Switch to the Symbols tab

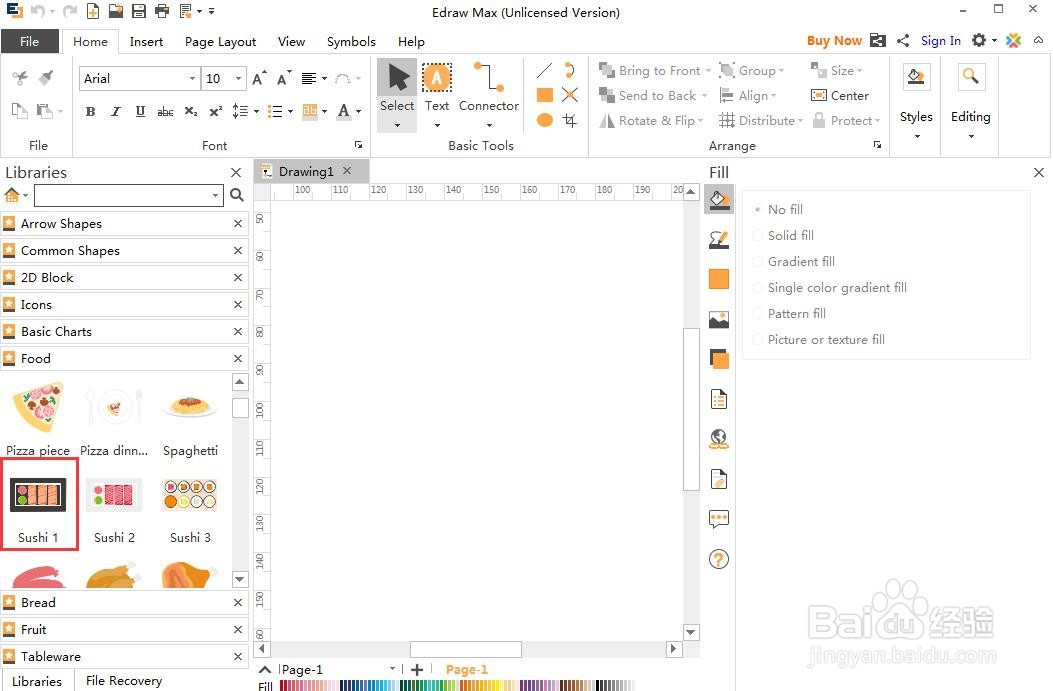pos(351,42)
